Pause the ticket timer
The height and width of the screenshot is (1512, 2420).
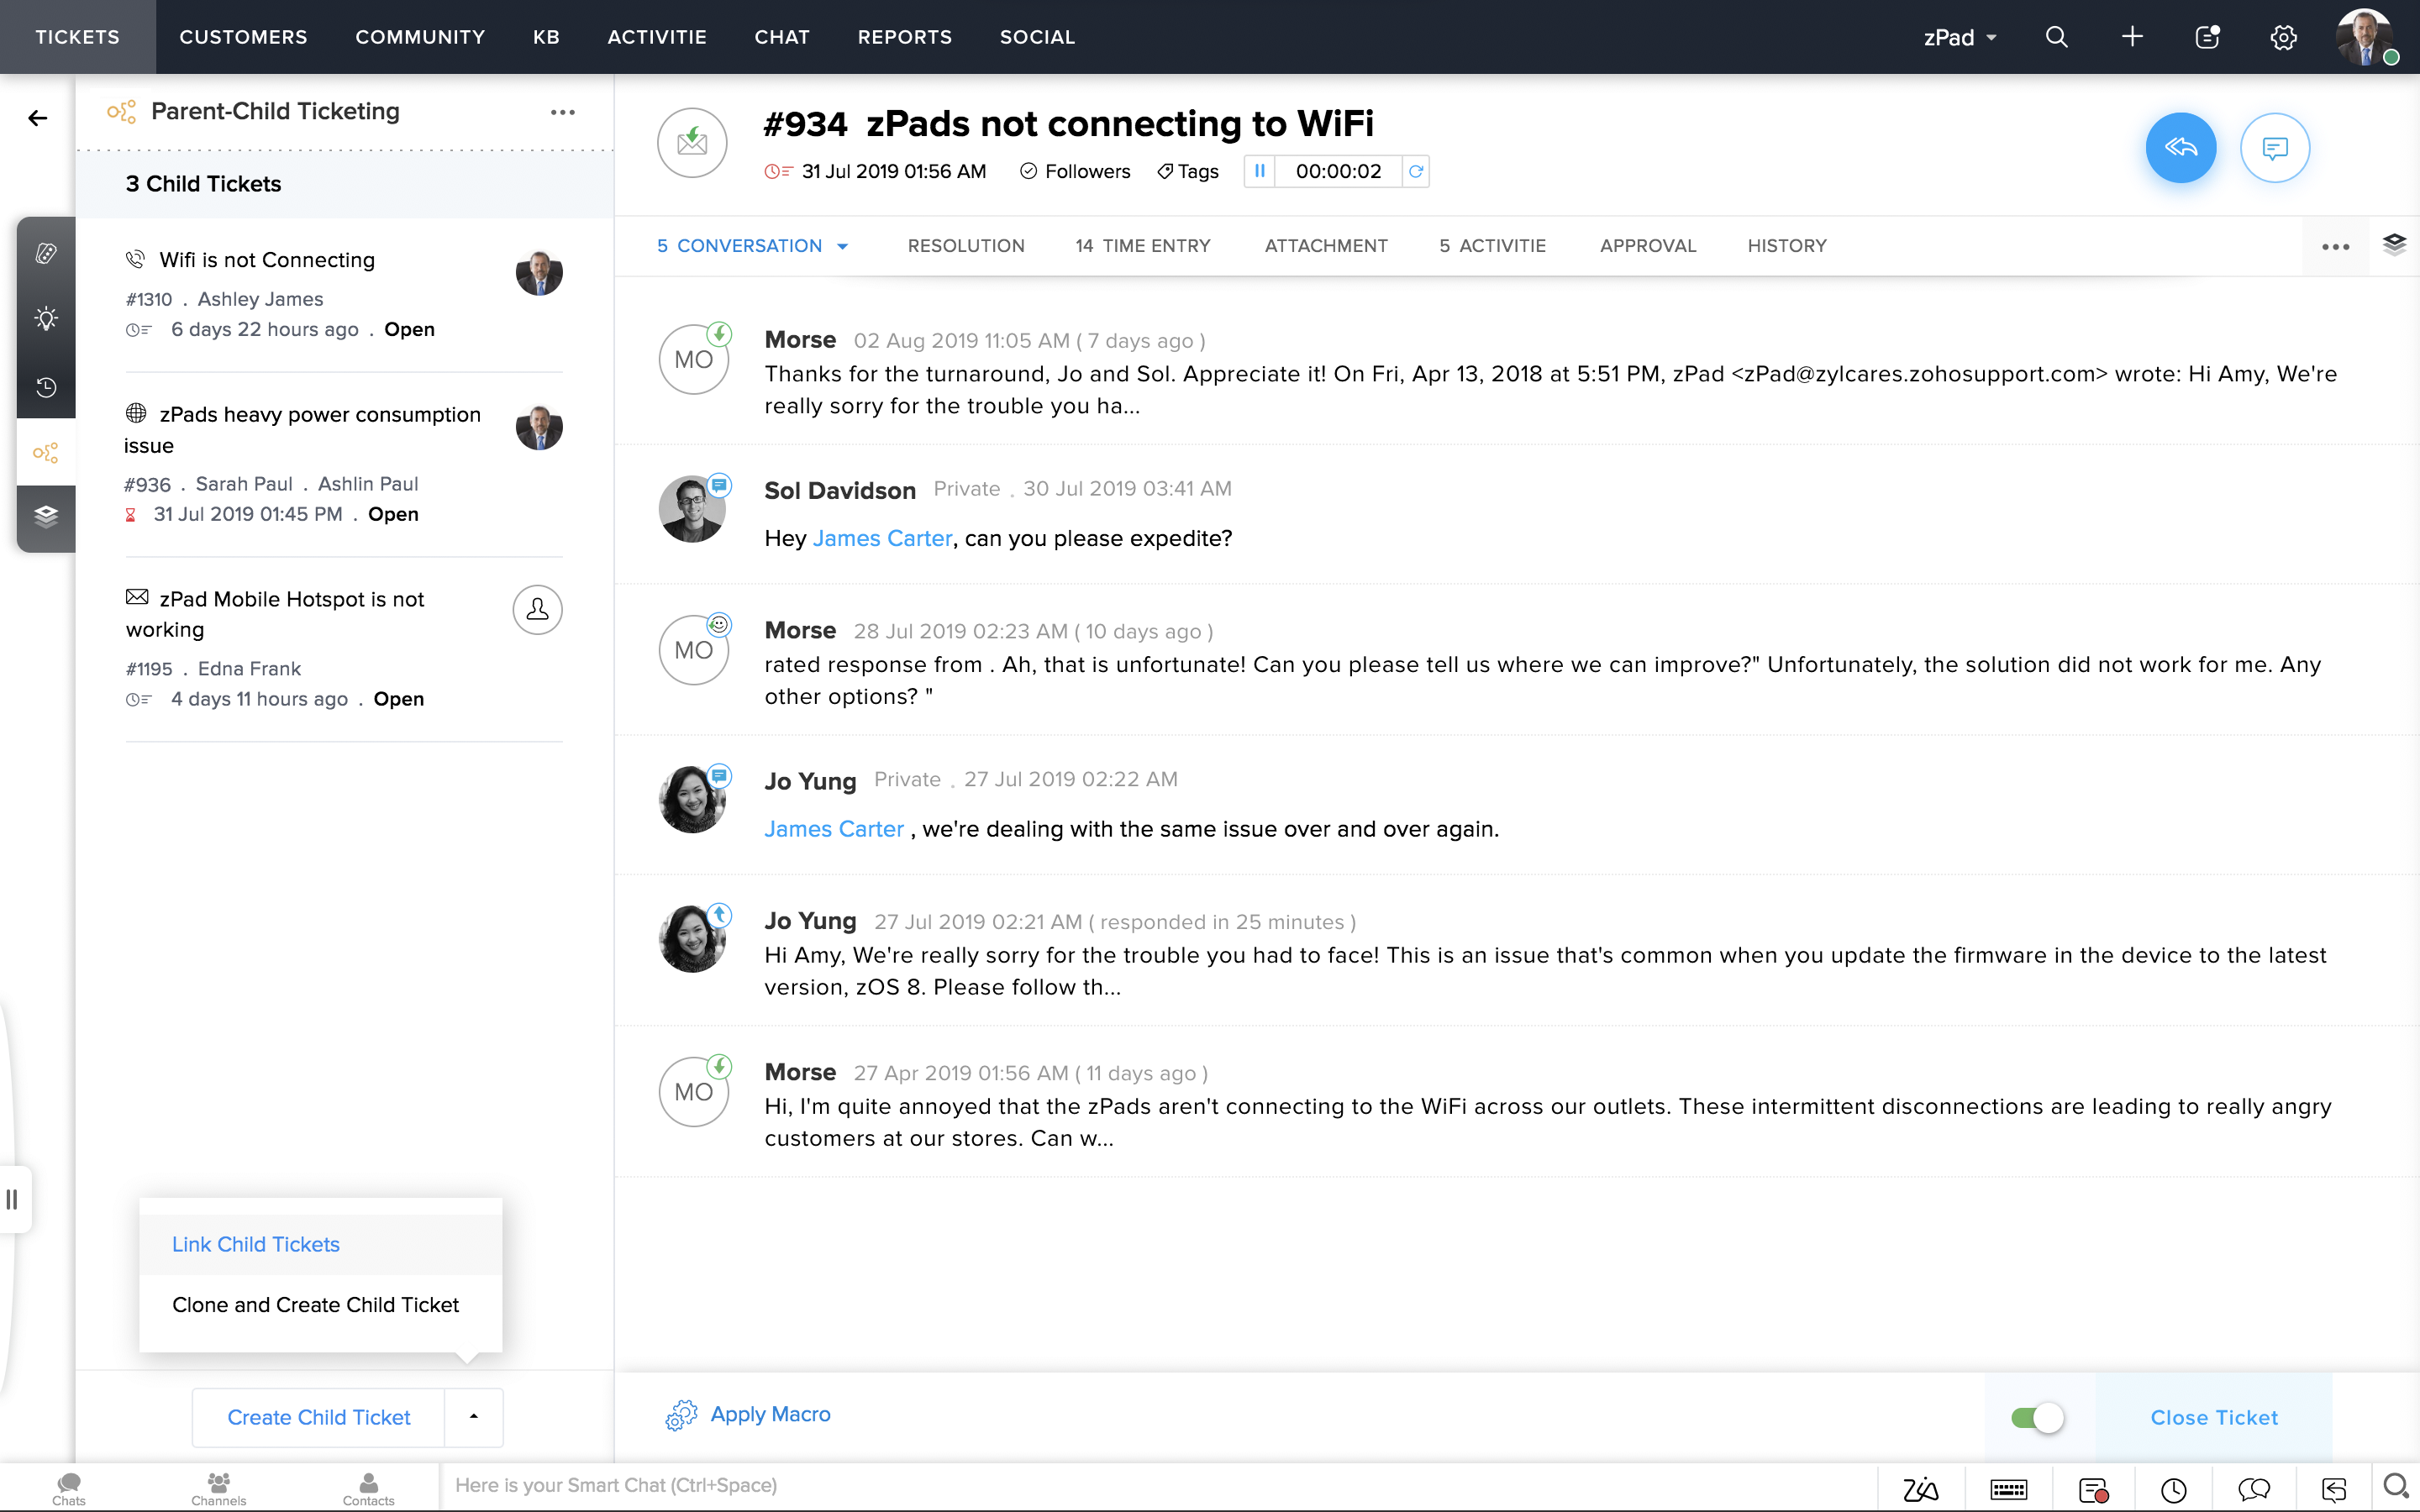pos(1260,171)
